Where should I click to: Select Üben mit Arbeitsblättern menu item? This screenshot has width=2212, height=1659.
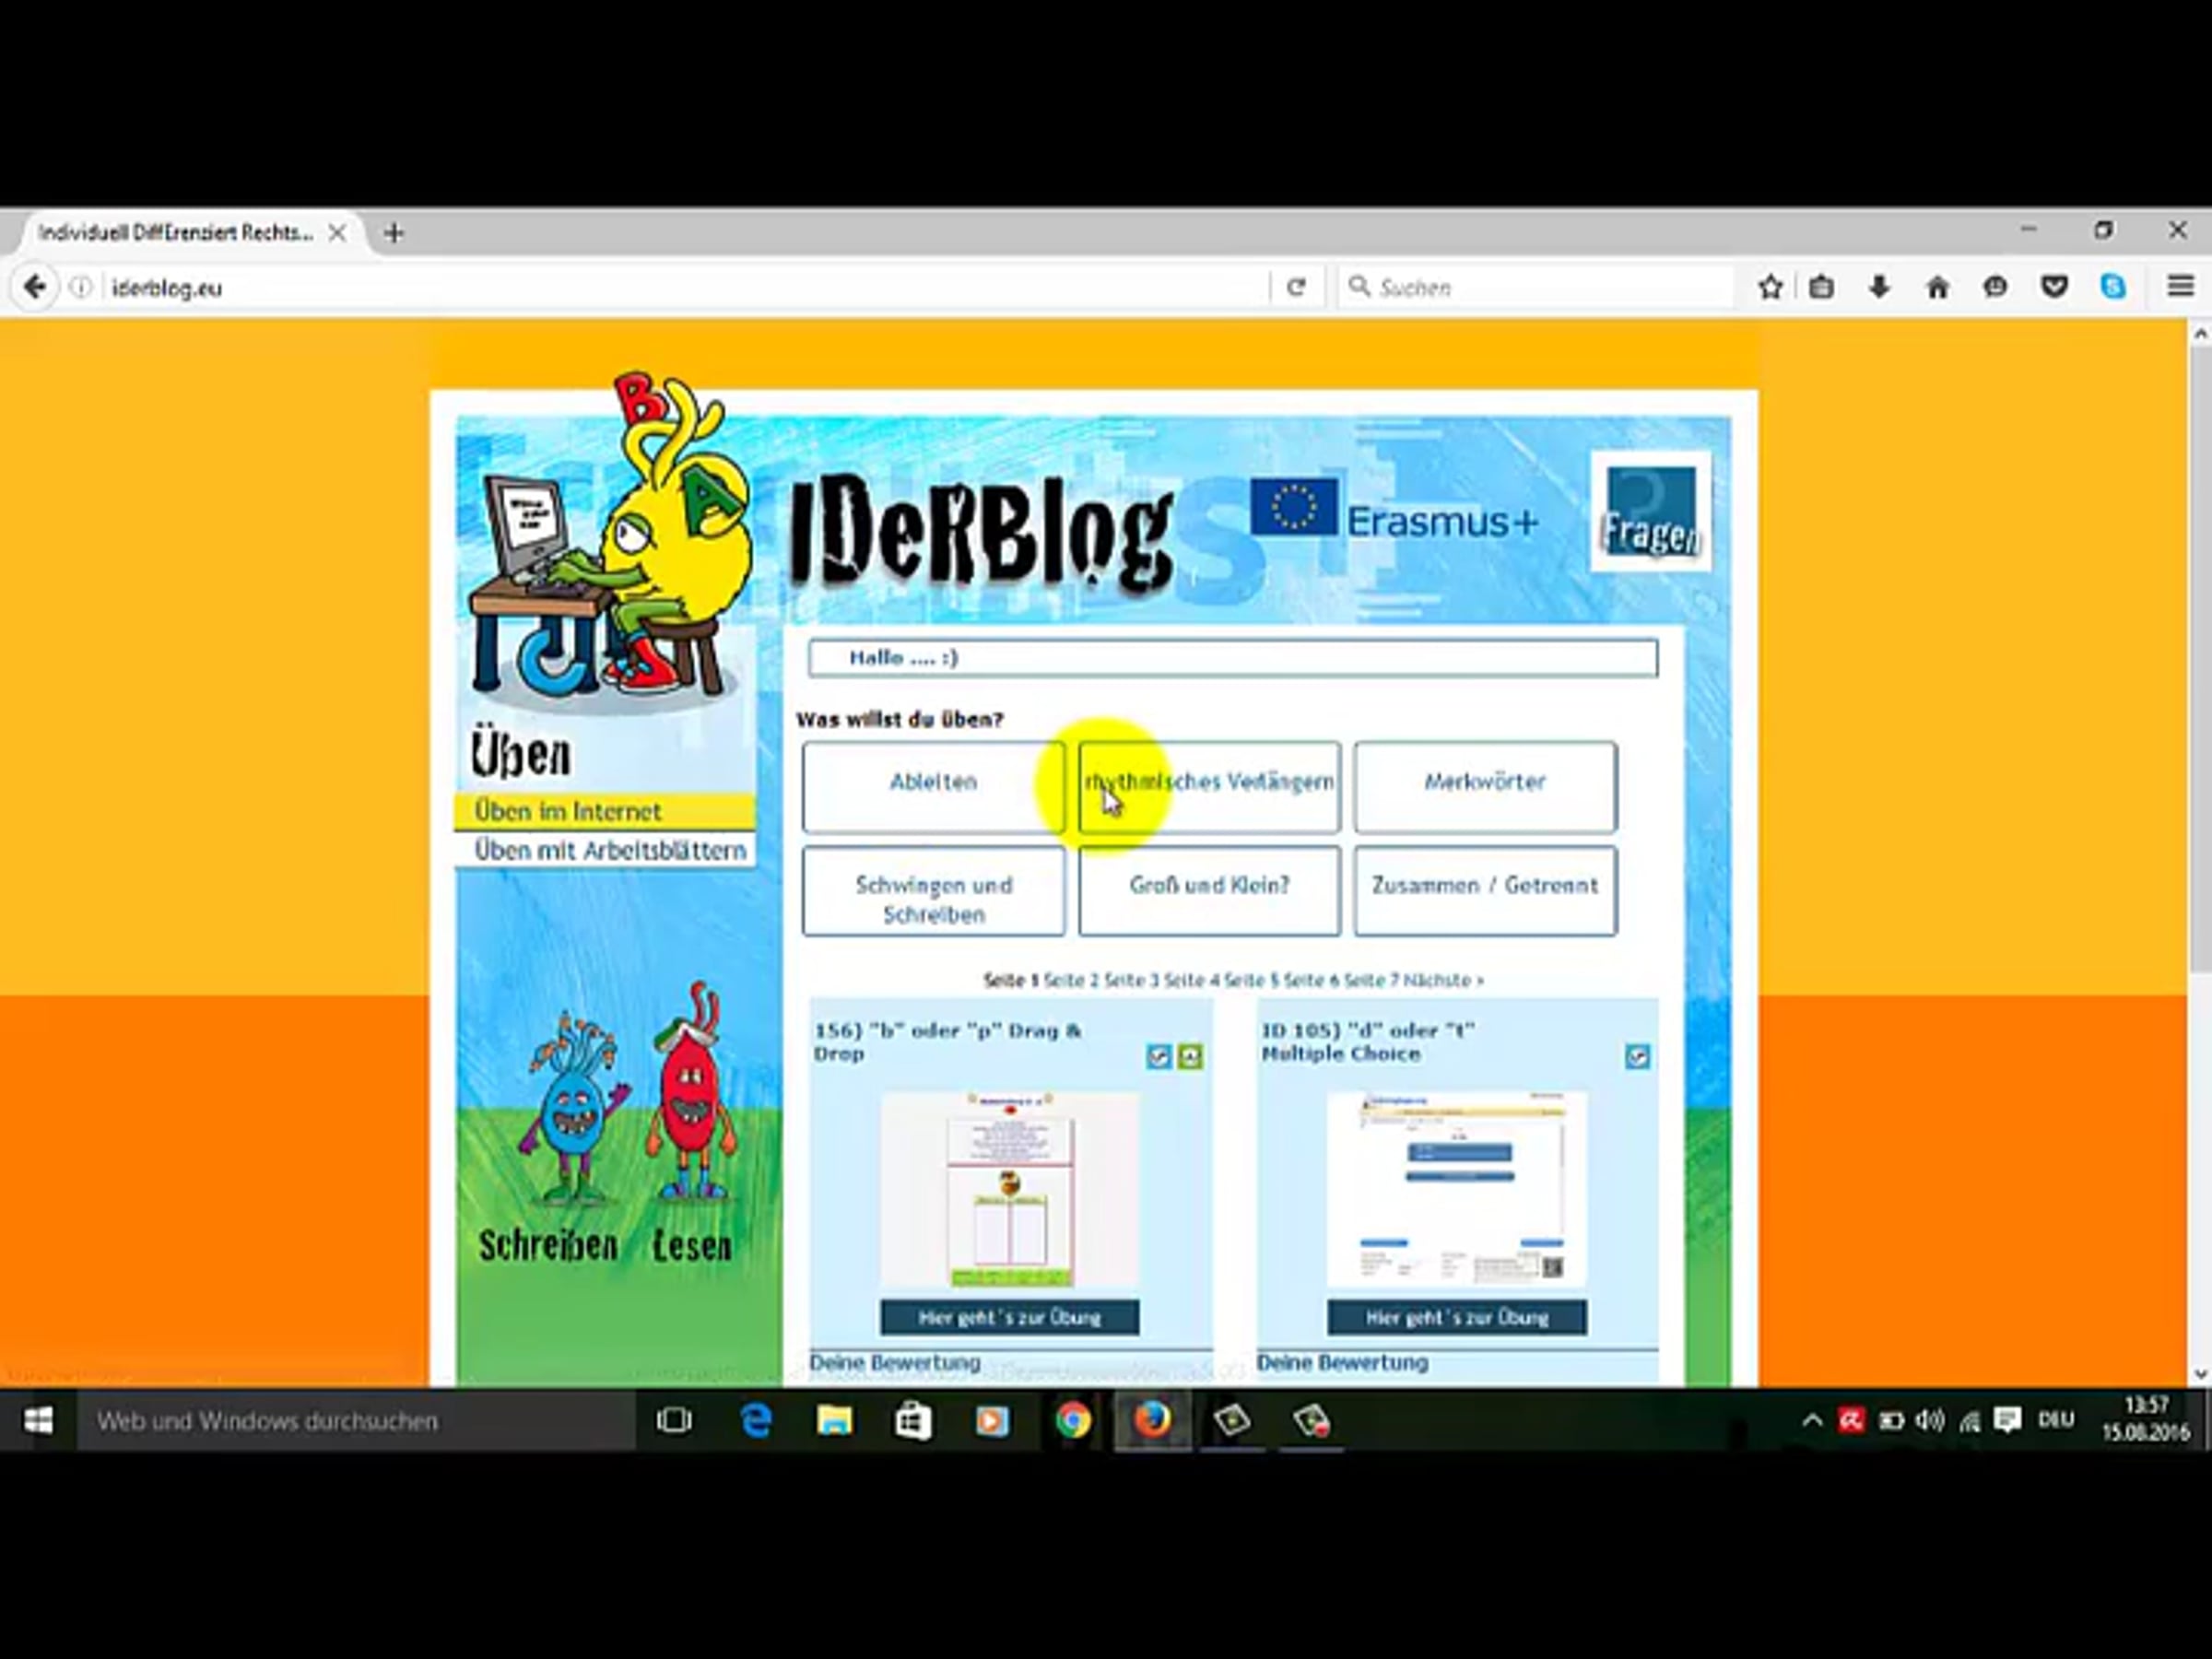coord(609,850)
